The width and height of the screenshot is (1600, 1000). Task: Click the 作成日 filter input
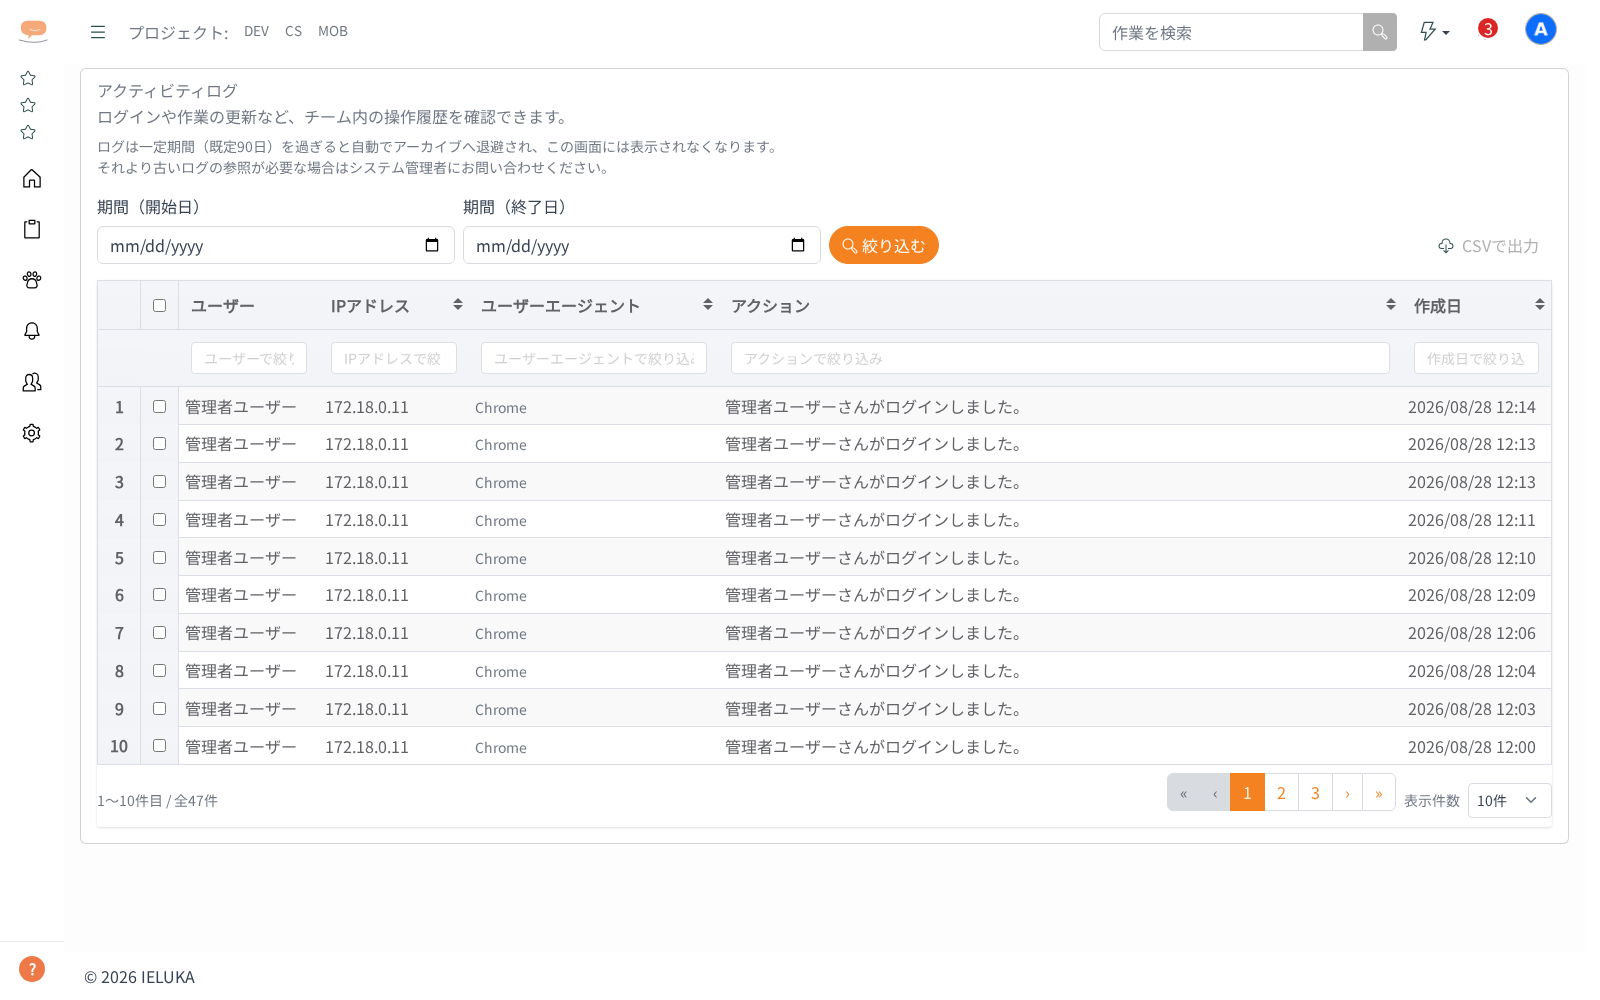click(1476, 358)
